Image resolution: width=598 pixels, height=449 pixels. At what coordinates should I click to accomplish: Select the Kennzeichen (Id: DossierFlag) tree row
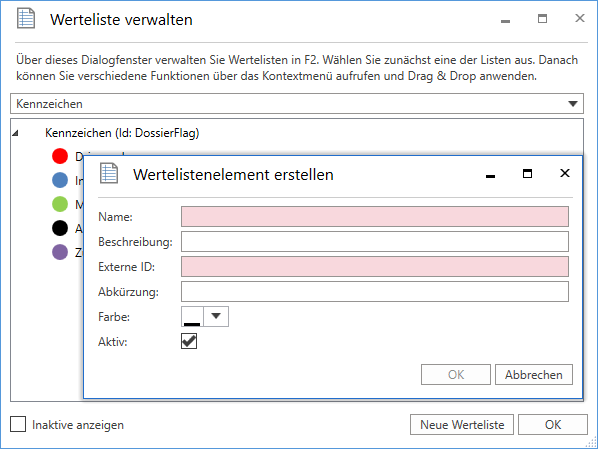(122, 133)
